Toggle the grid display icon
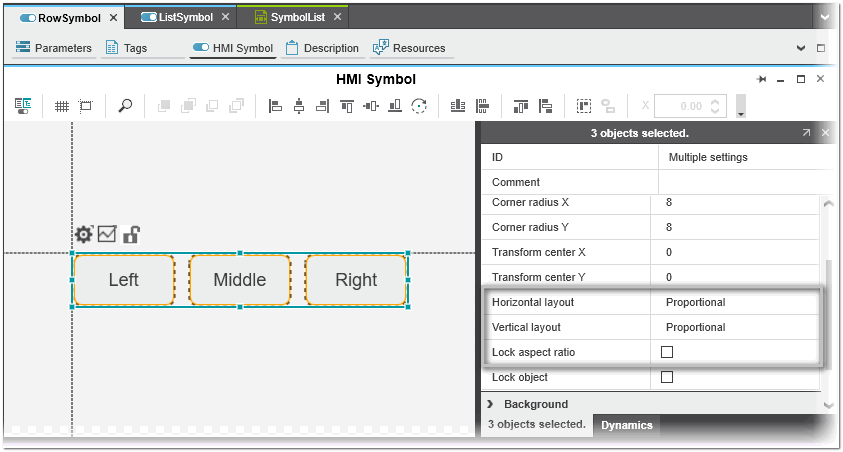Viewport: 843px width, 452px height. coord(61,106)
